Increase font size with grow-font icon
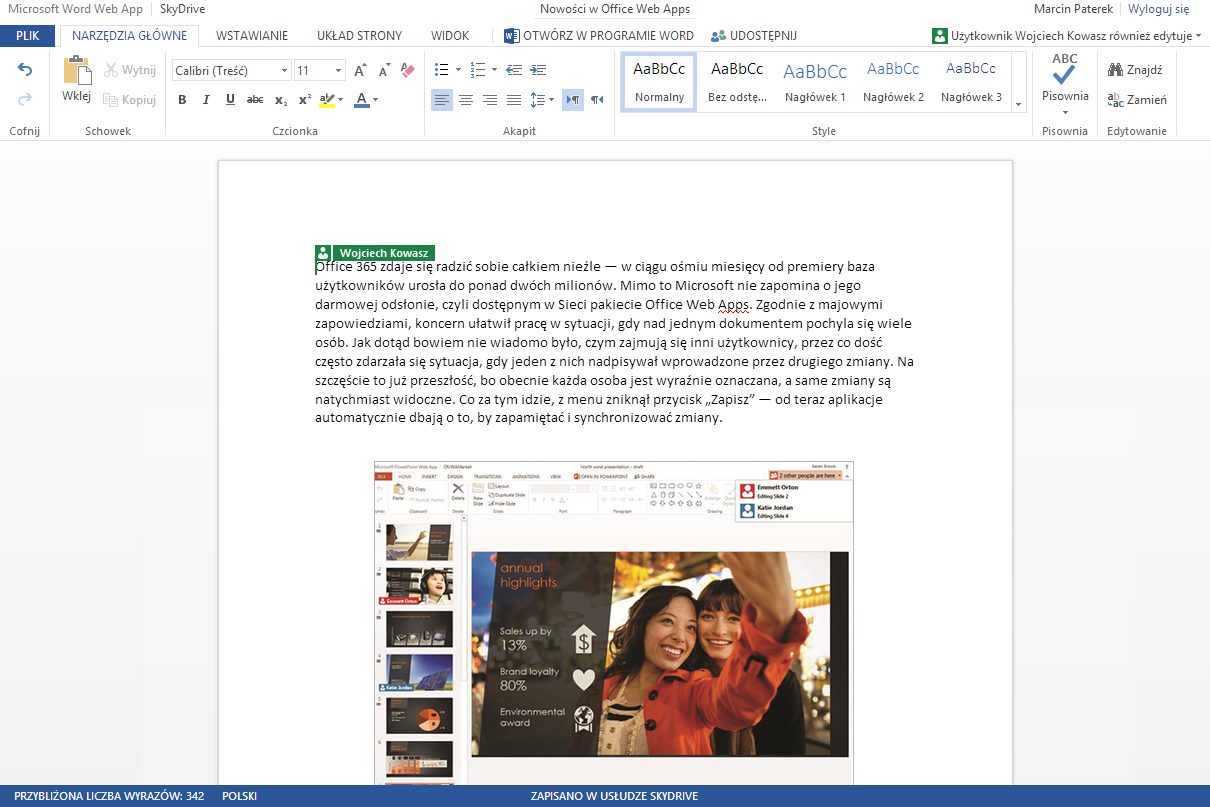The width and height of the screenshot is (1210, 807). point(360,70)
